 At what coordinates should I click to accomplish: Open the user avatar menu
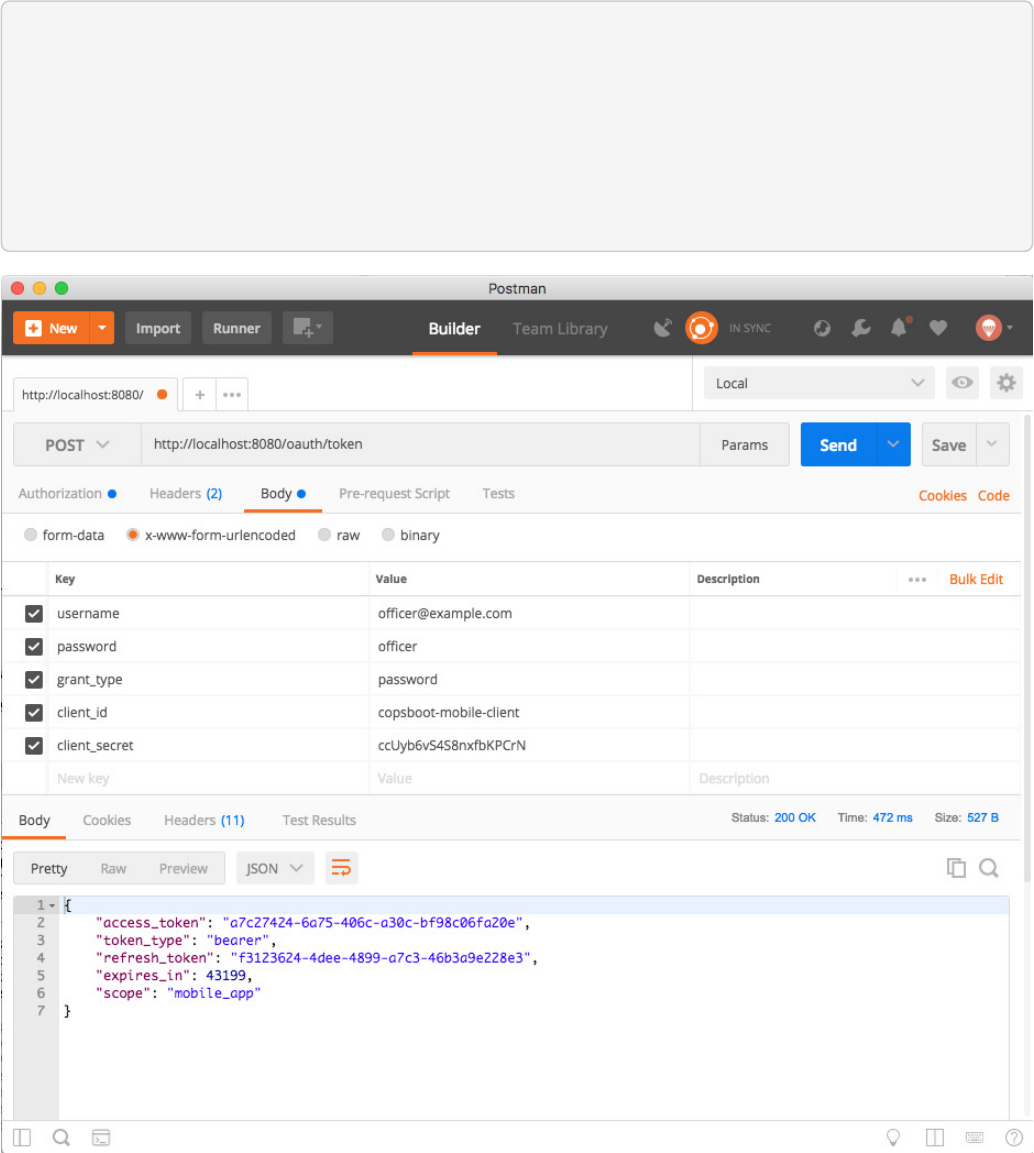994,328
